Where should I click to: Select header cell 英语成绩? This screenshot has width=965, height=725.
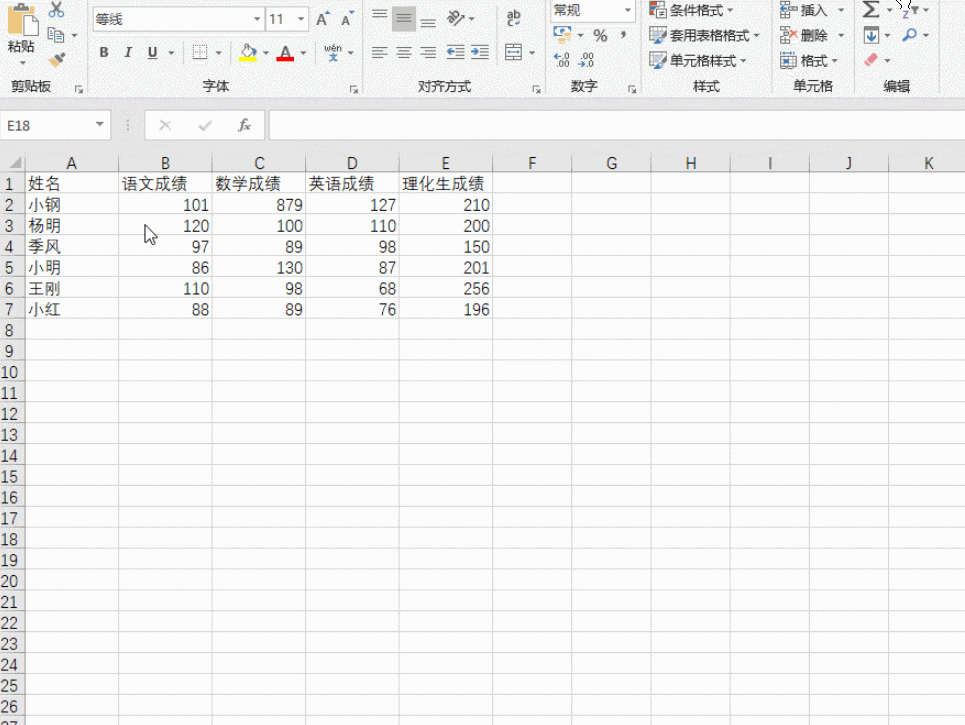pyautogui.click(x=352, y=183)
